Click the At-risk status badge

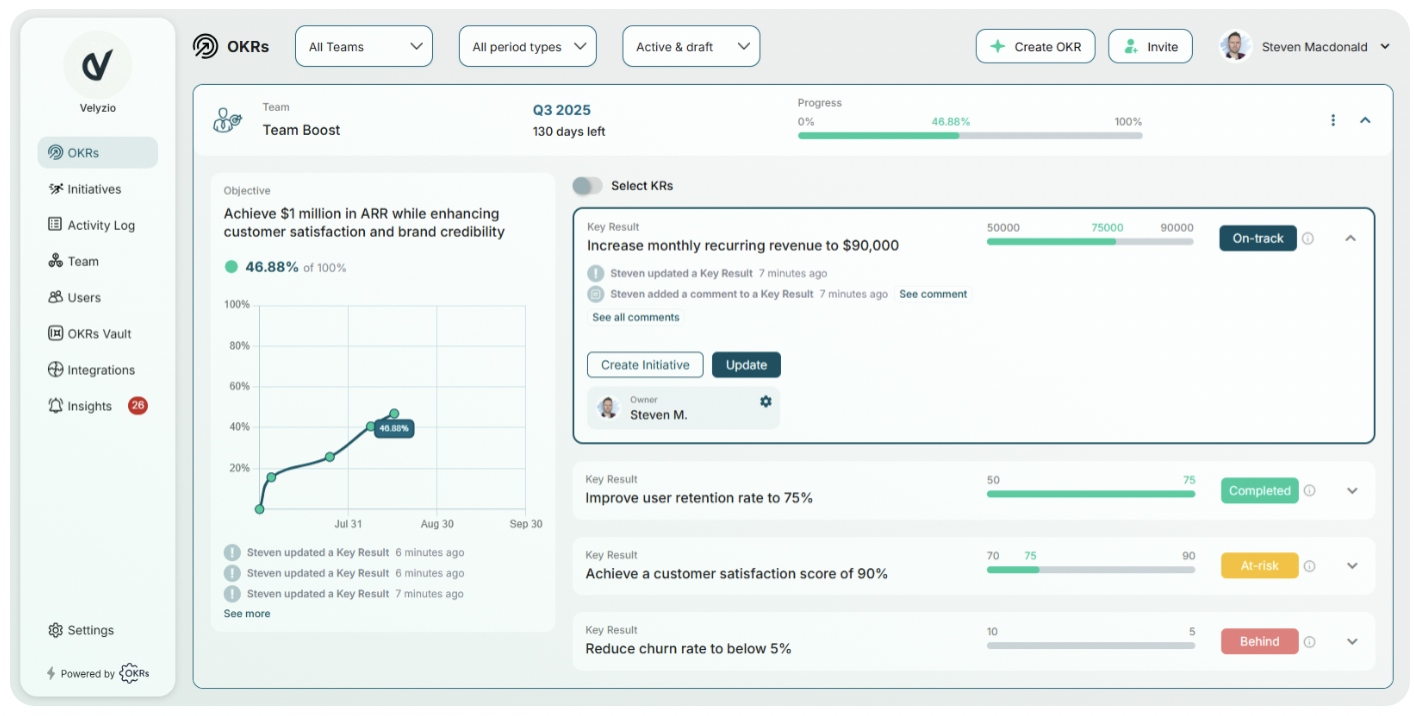point(1260,566)
